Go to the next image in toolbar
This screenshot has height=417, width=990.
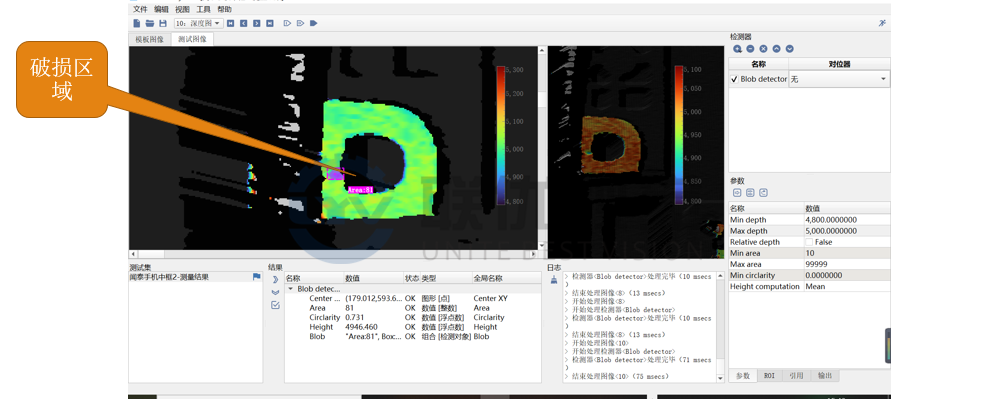[x=256, y=23]
